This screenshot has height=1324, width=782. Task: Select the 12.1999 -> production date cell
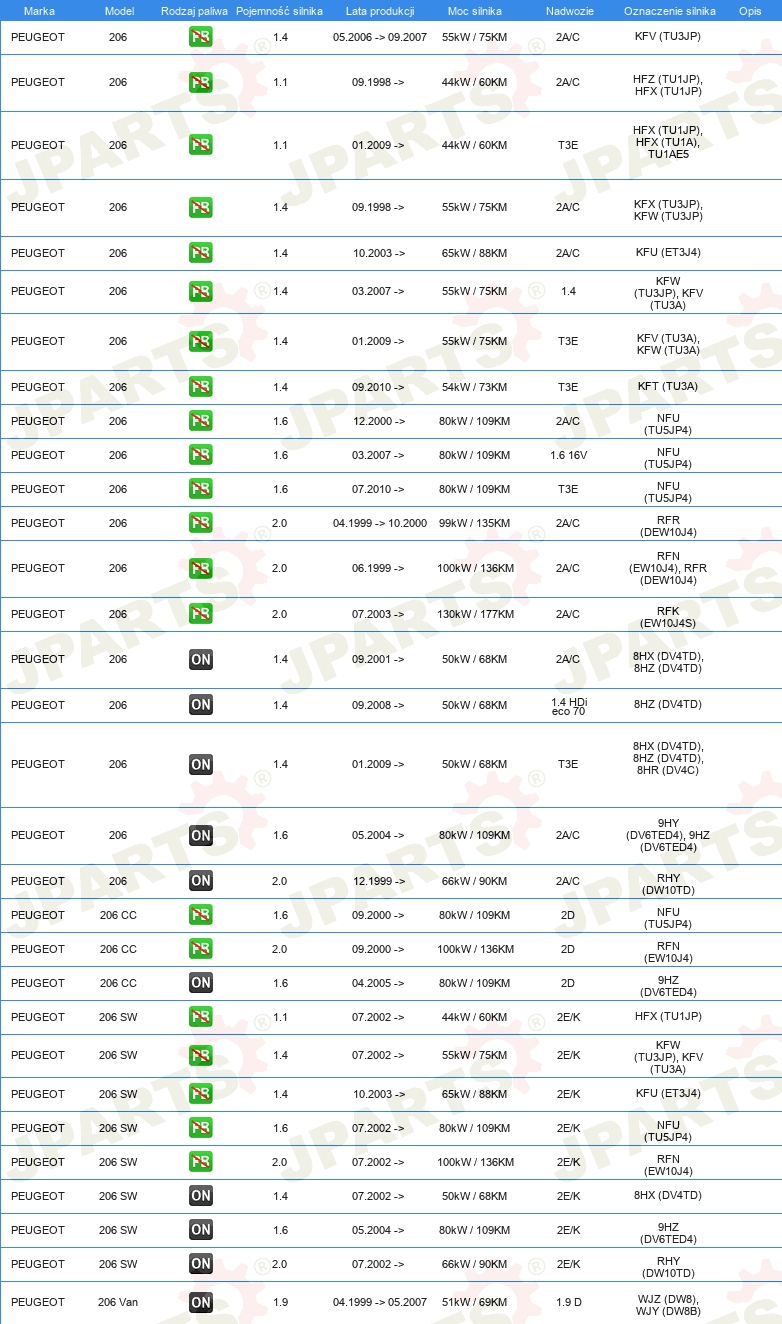379,881
